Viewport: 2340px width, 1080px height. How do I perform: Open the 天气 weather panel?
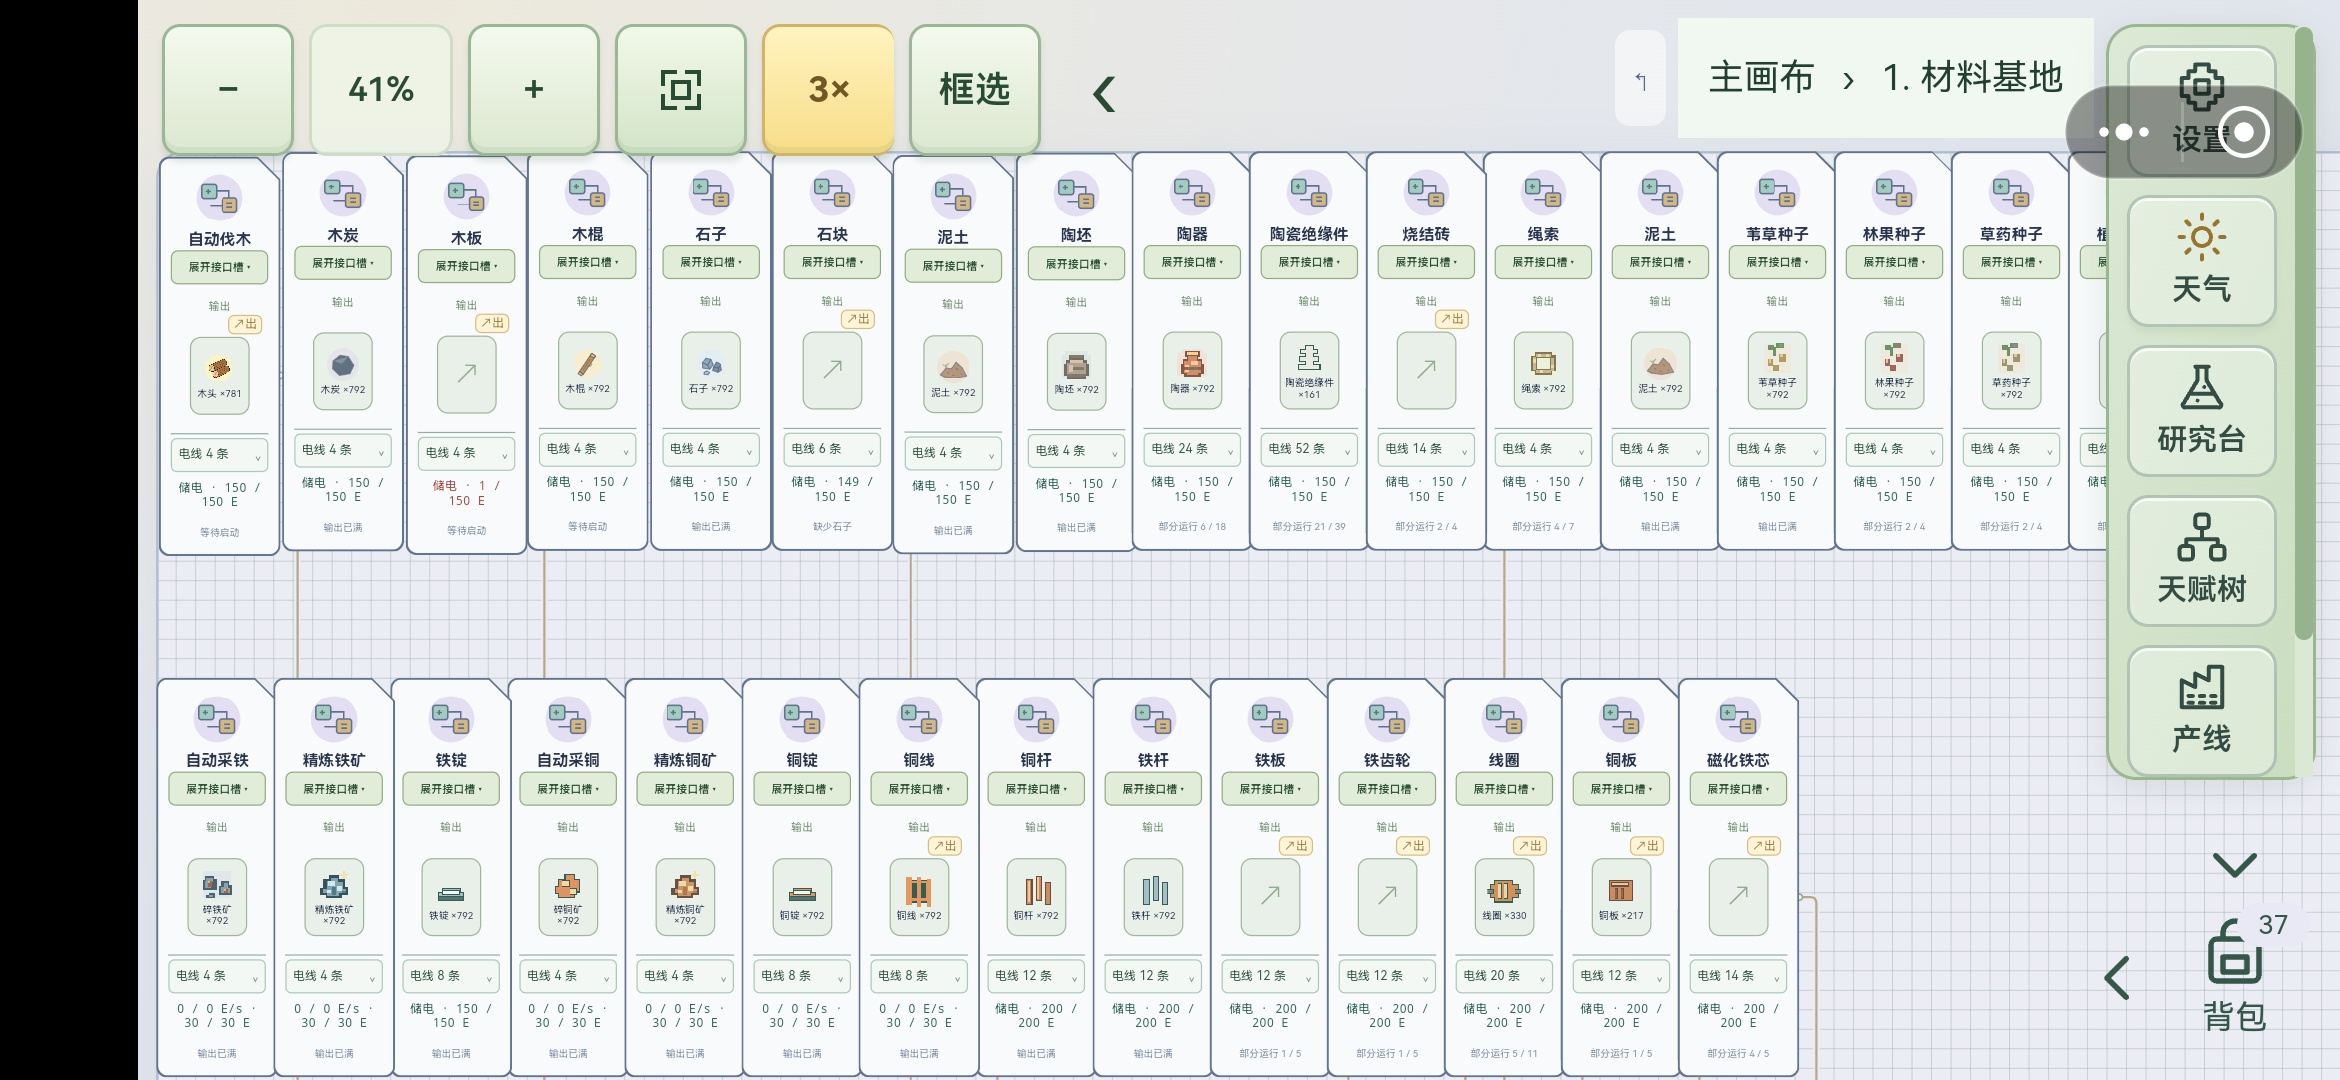click(x=2201, y=260)
